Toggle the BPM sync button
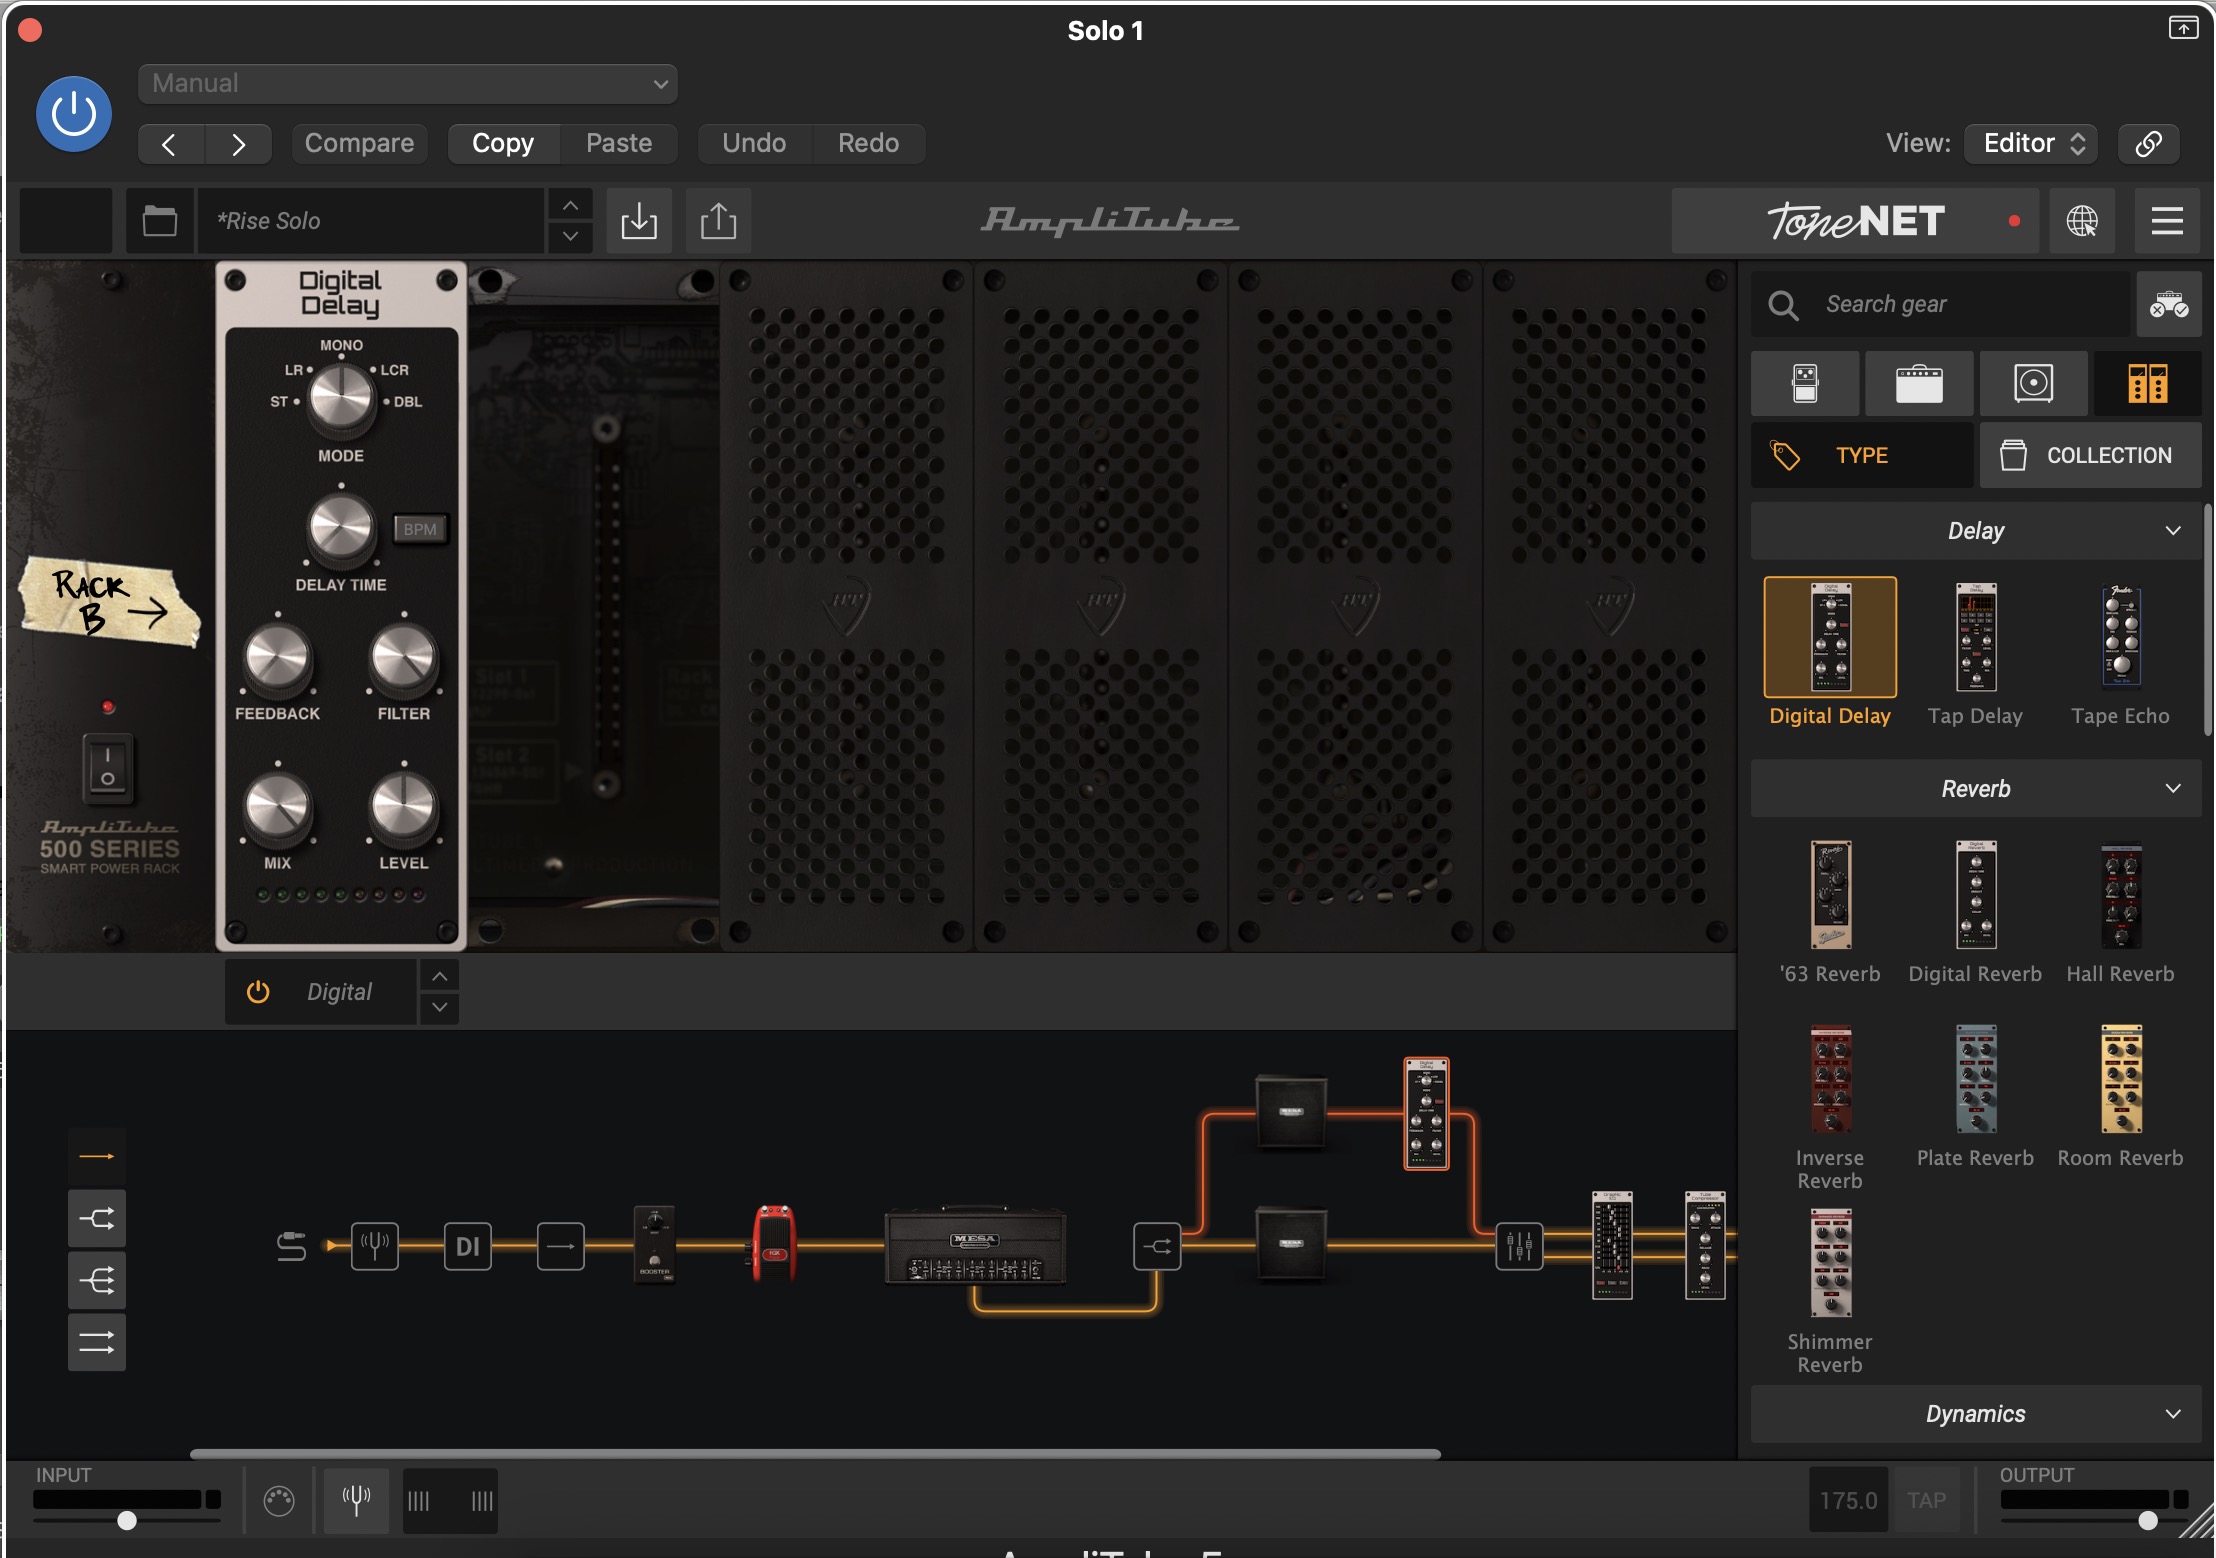The height and width of the screenshot is (1558, 2216). tap(420, 529)
